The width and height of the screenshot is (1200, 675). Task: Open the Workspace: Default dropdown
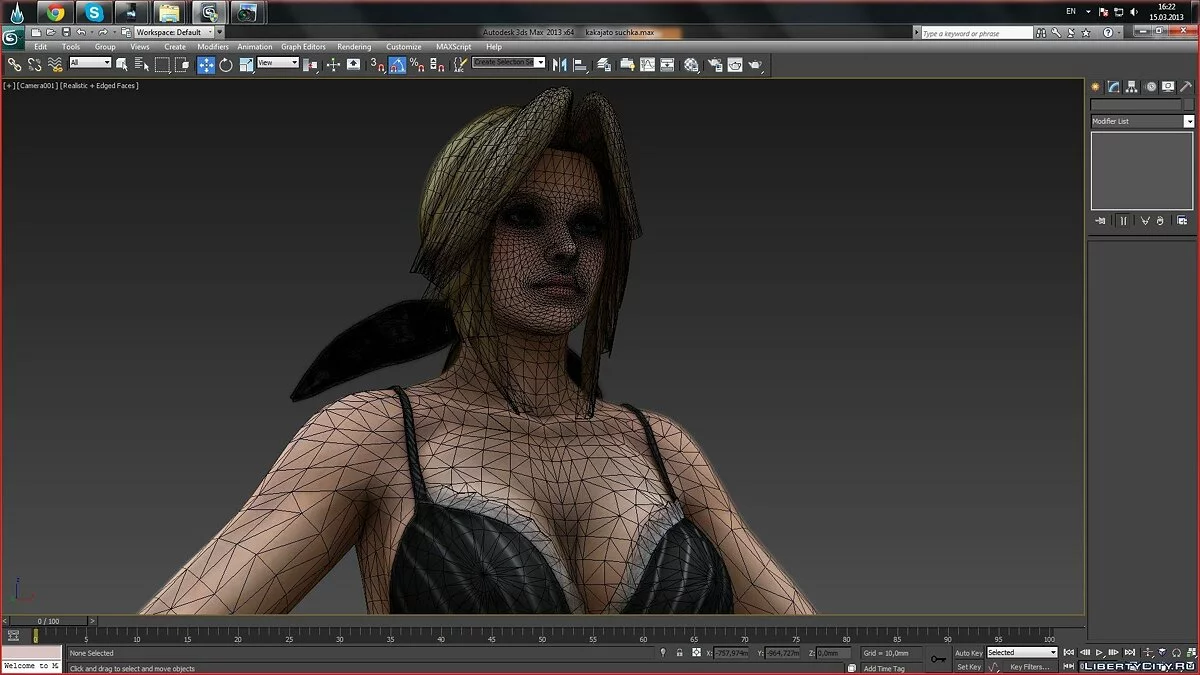pos(174,32)
